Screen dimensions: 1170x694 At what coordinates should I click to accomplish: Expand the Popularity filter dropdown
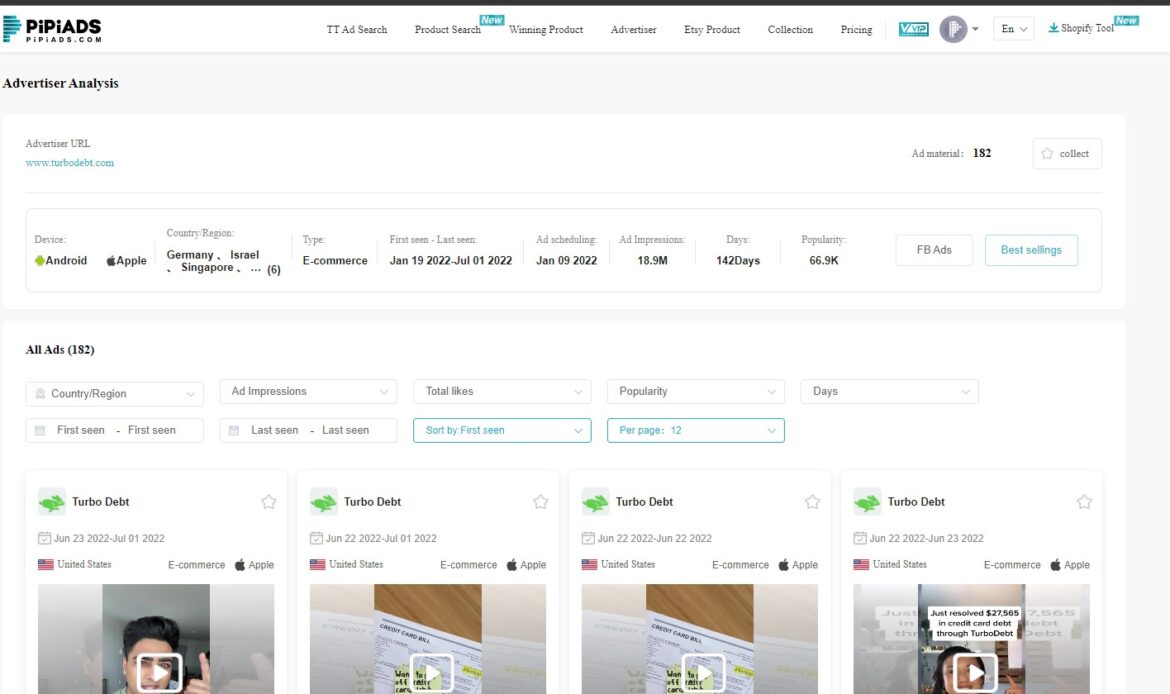(x=695, y=392)
